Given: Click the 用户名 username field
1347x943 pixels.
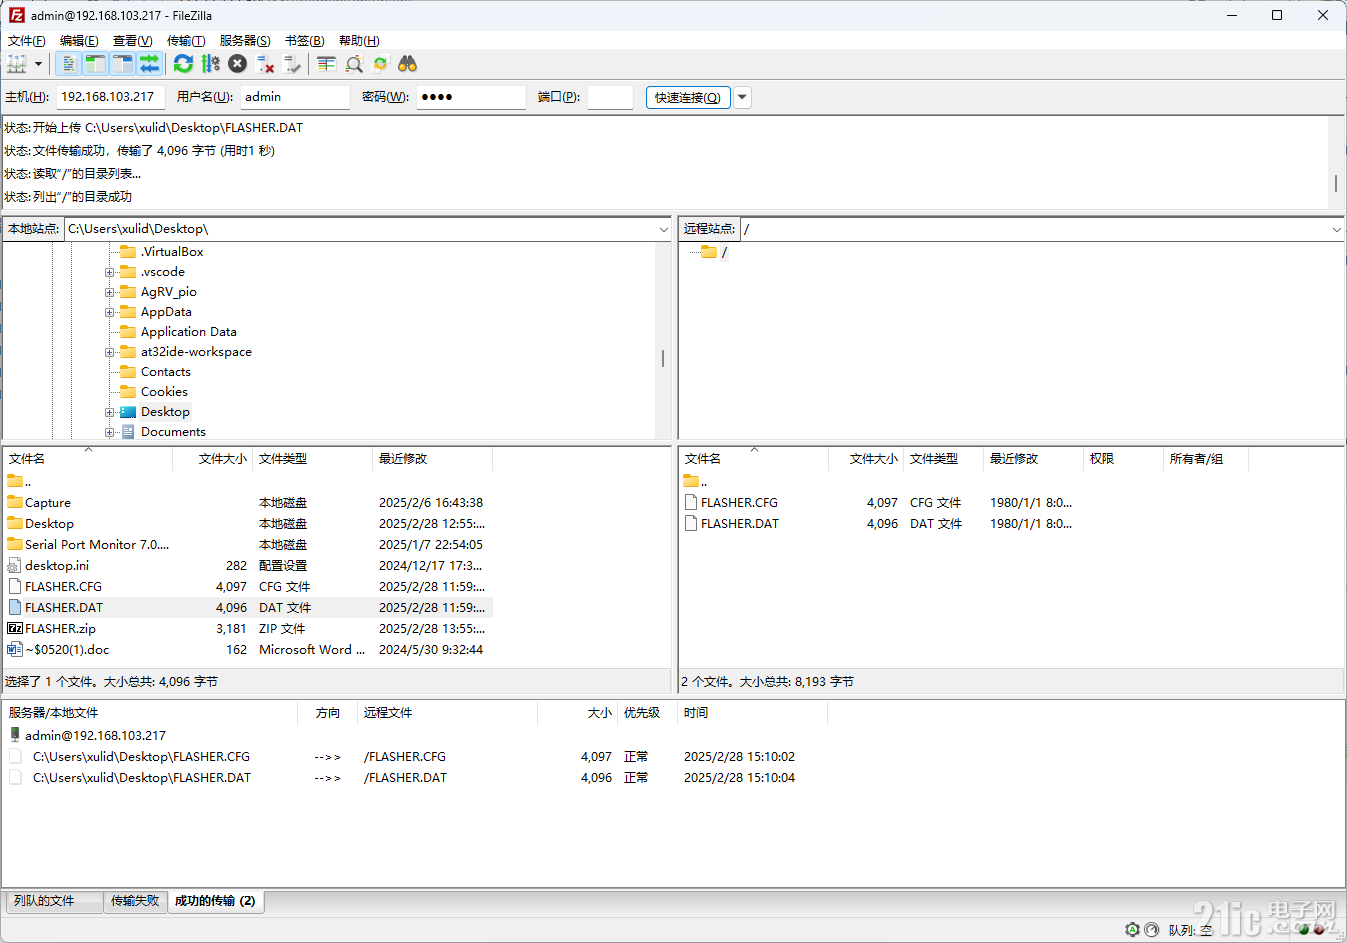Looking at the screenshot, I should pos(295,97).
